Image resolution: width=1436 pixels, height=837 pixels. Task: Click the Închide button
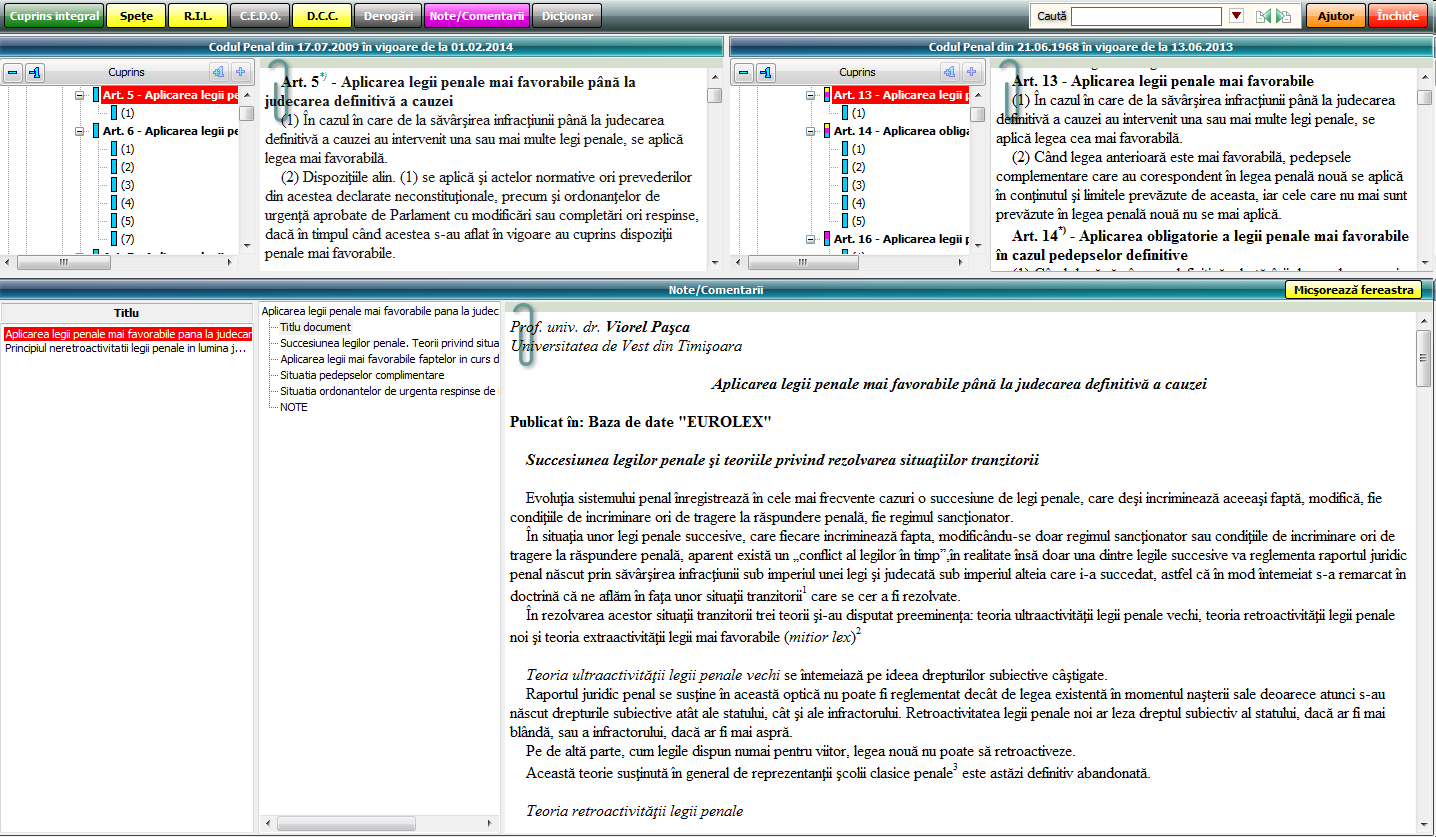pyautogui.click(x=1397, y=16)
